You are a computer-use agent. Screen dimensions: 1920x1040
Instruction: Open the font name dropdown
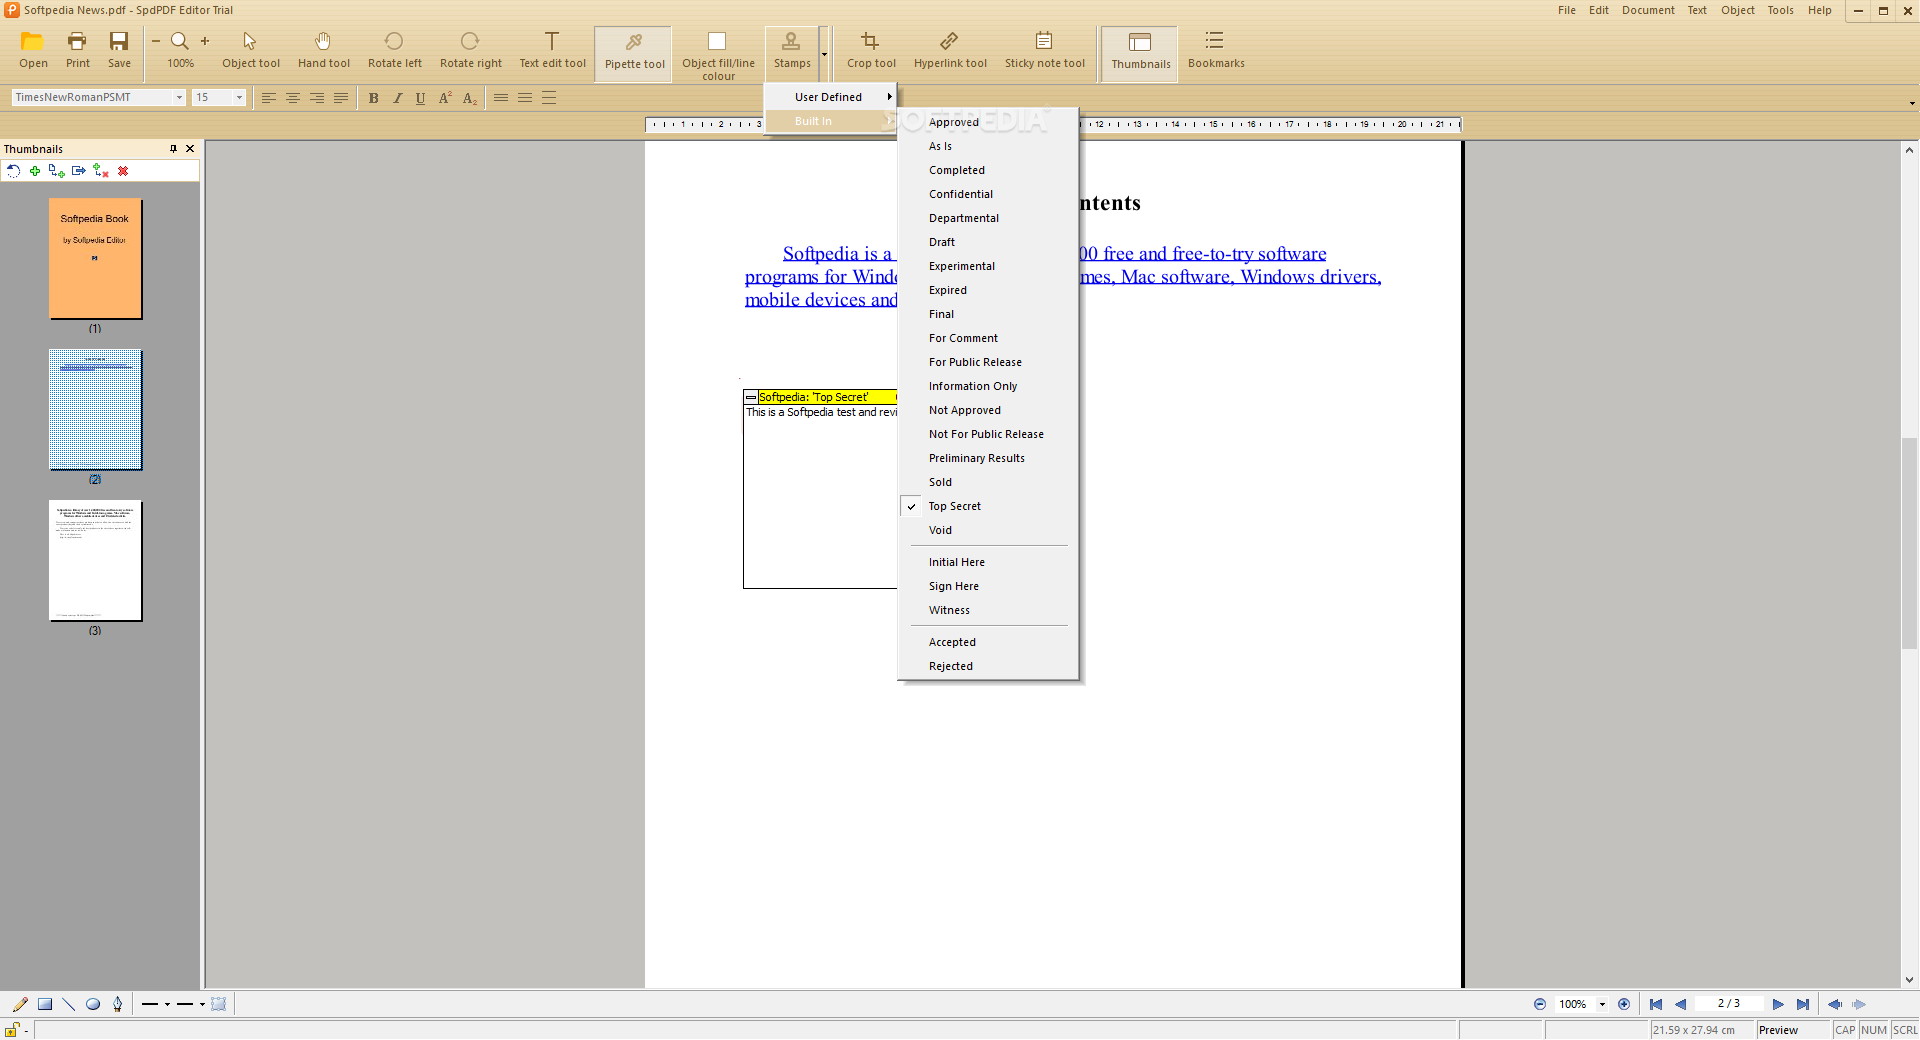pos(180,98)
